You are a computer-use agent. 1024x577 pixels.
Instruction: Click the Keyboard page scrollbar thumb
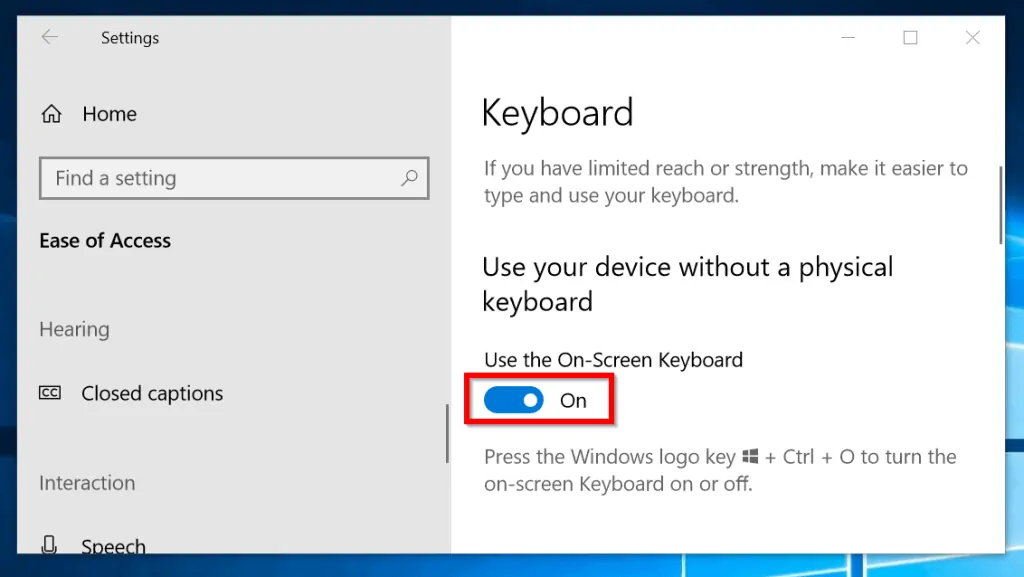point(1000,205)
